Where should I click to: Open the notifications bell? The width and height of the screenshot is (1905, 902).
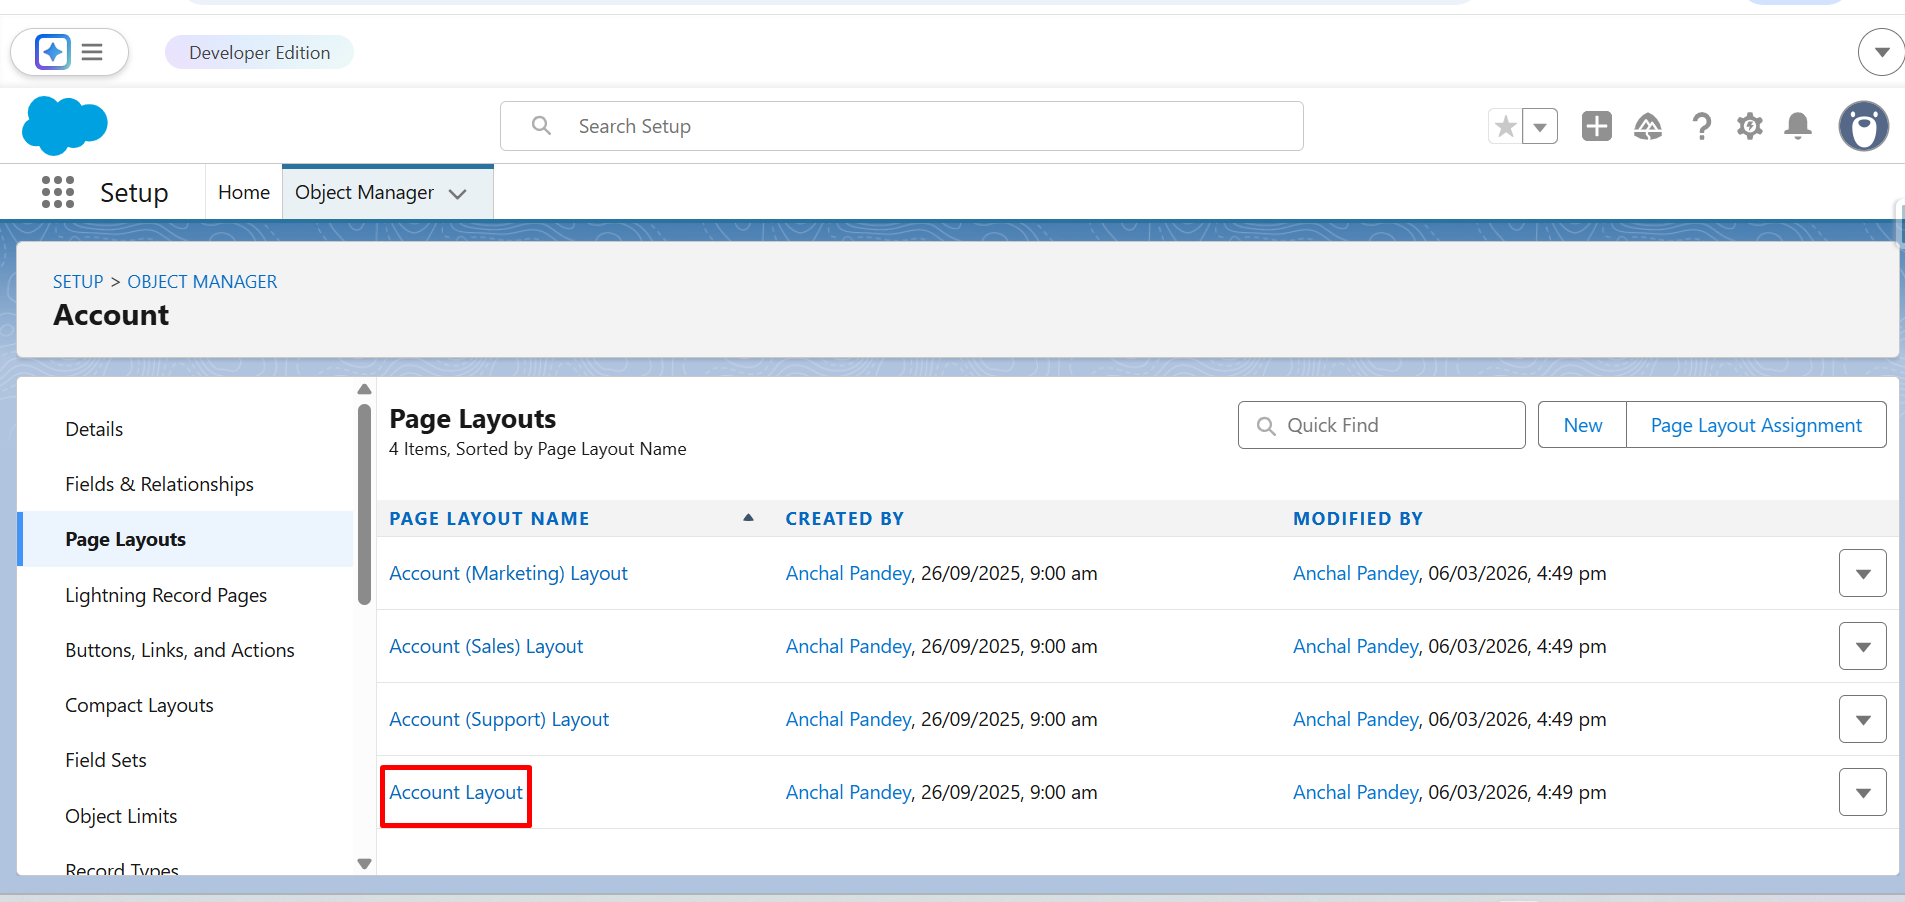(1798, 126)
